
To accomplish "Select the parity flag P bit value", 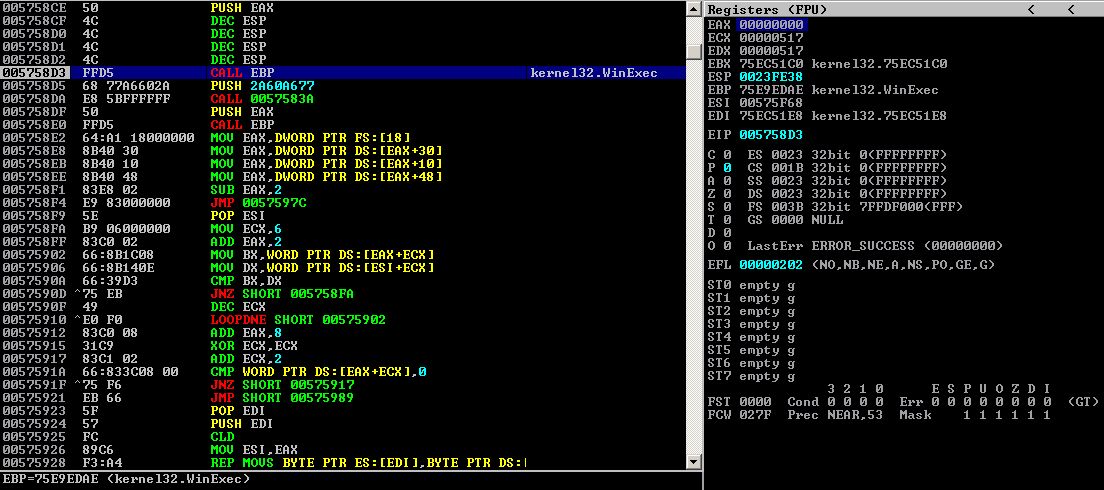I will [727, 167].
